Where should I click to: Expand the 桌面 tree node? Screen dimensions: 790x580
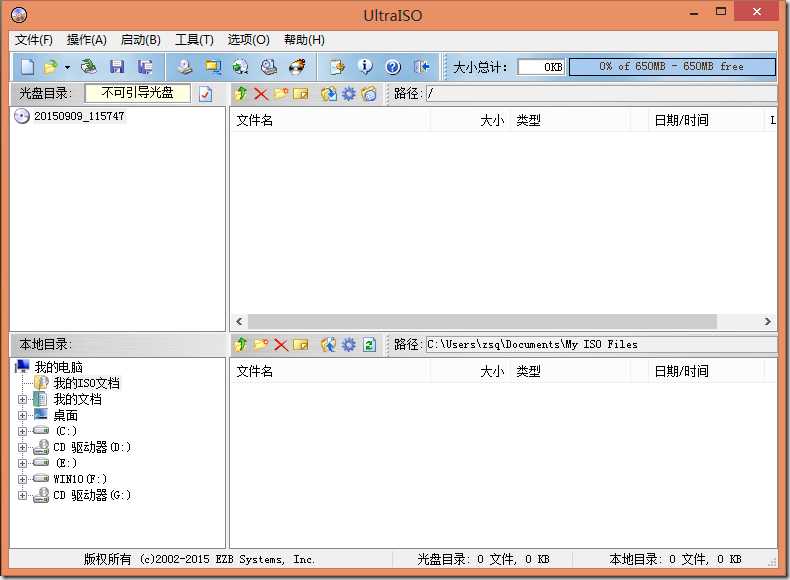point(22,416)
